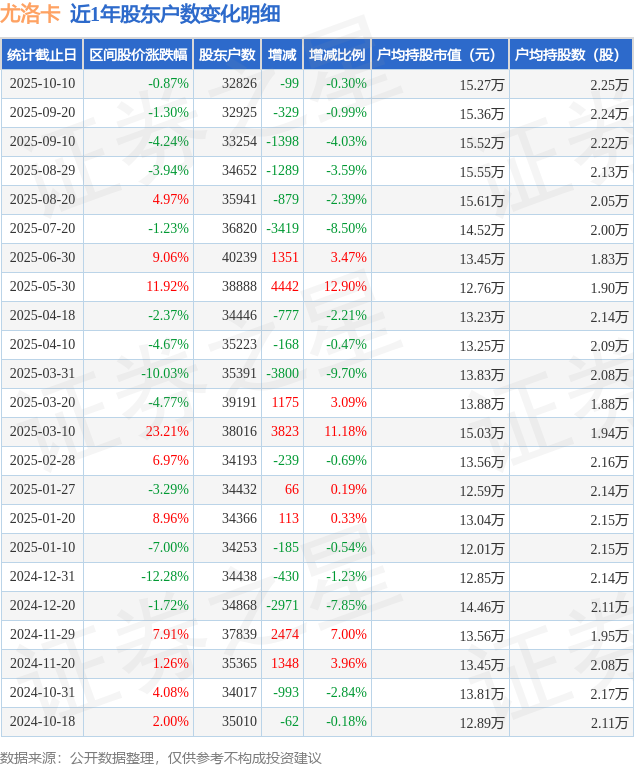Viewport: 634px width, 767px height.
Task: Select the 增减 column header
Action: [282, 55]
